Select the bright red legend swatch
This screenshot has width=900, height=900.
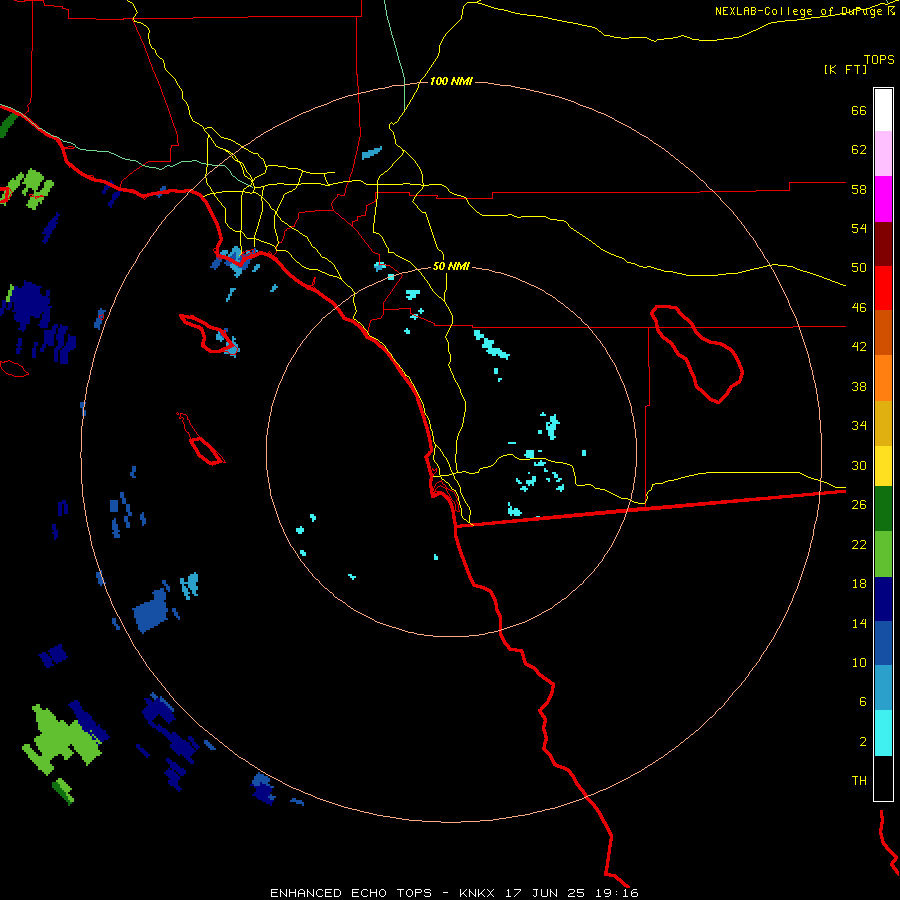click(883, 289)
